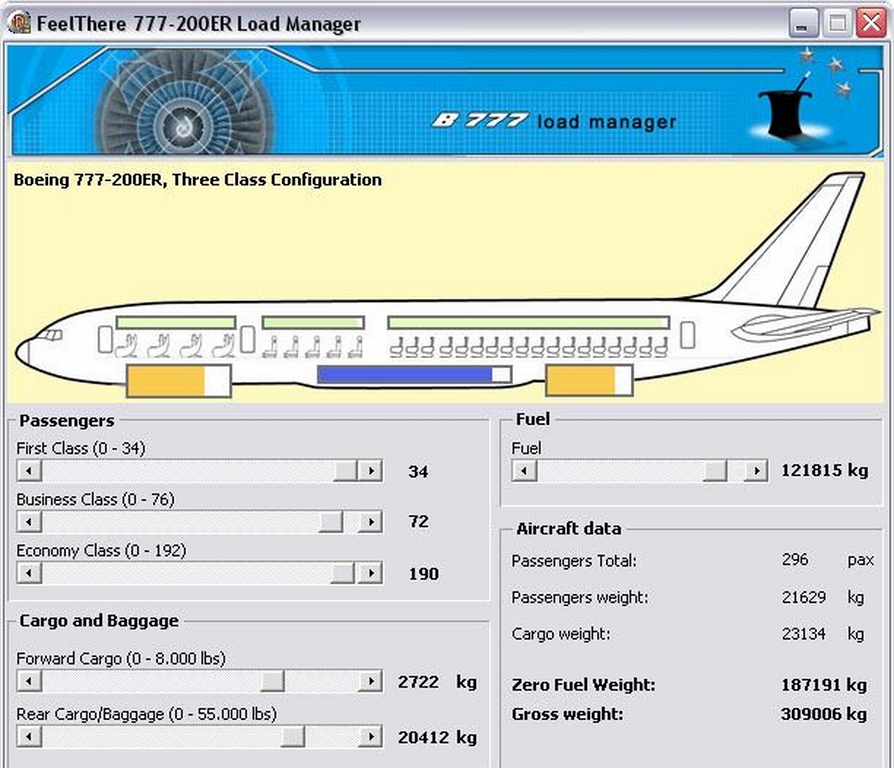This screenshot has height=768, width=894.
Task: Click the Load Manager title bar app icon
Action: point(19,23)
